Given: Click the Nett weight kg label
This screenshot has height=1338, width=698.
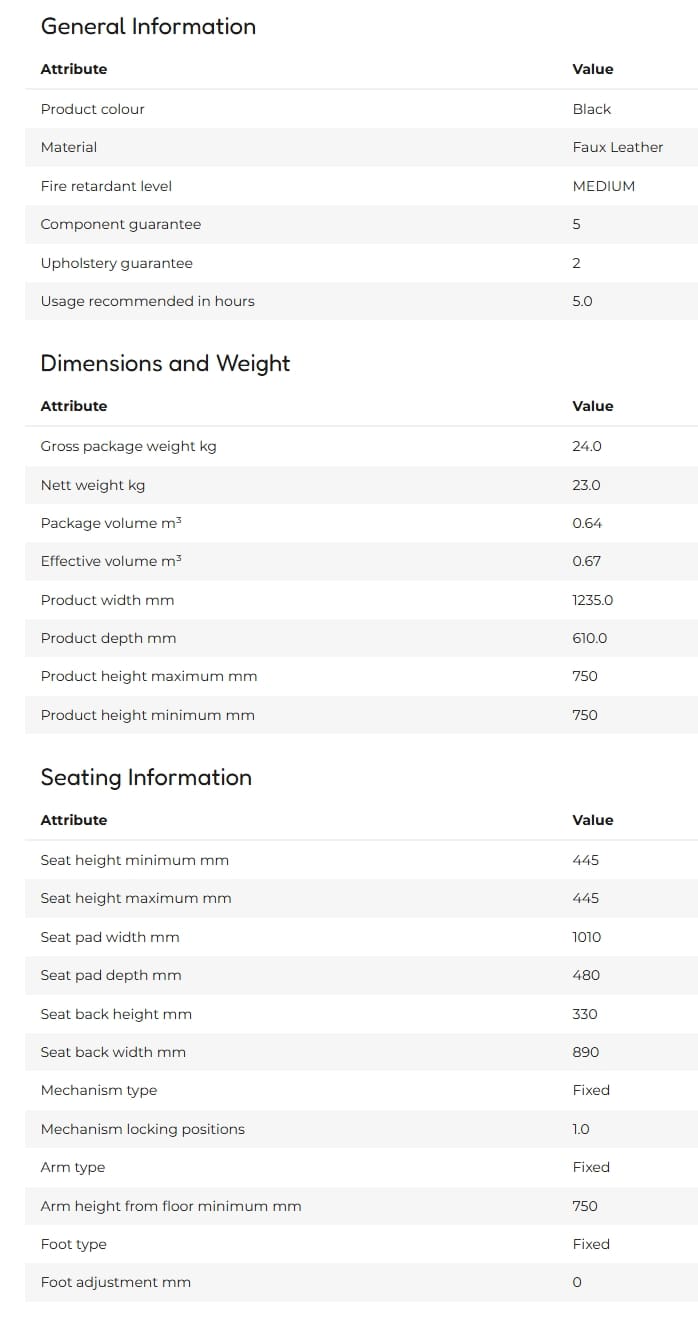Looking at the screenshot, I should point(93,485).
